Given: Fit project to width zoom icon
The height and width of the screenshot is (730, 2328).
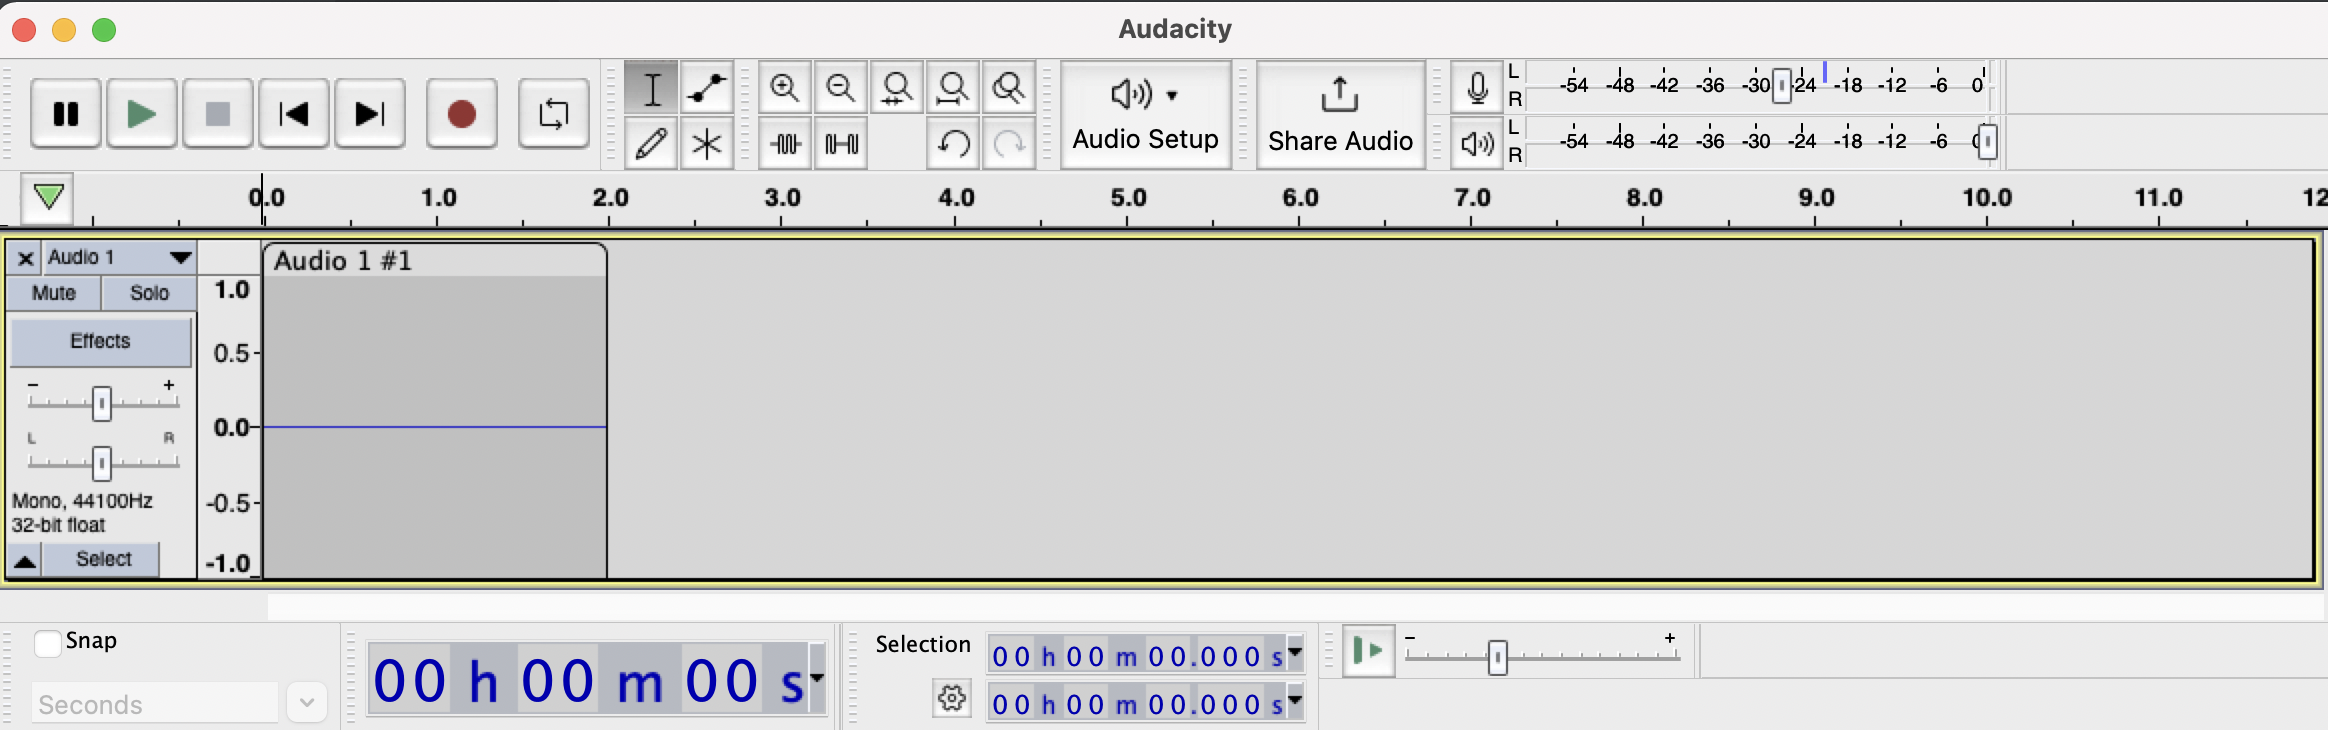Looking at the screenshot, I should point(953,88).
